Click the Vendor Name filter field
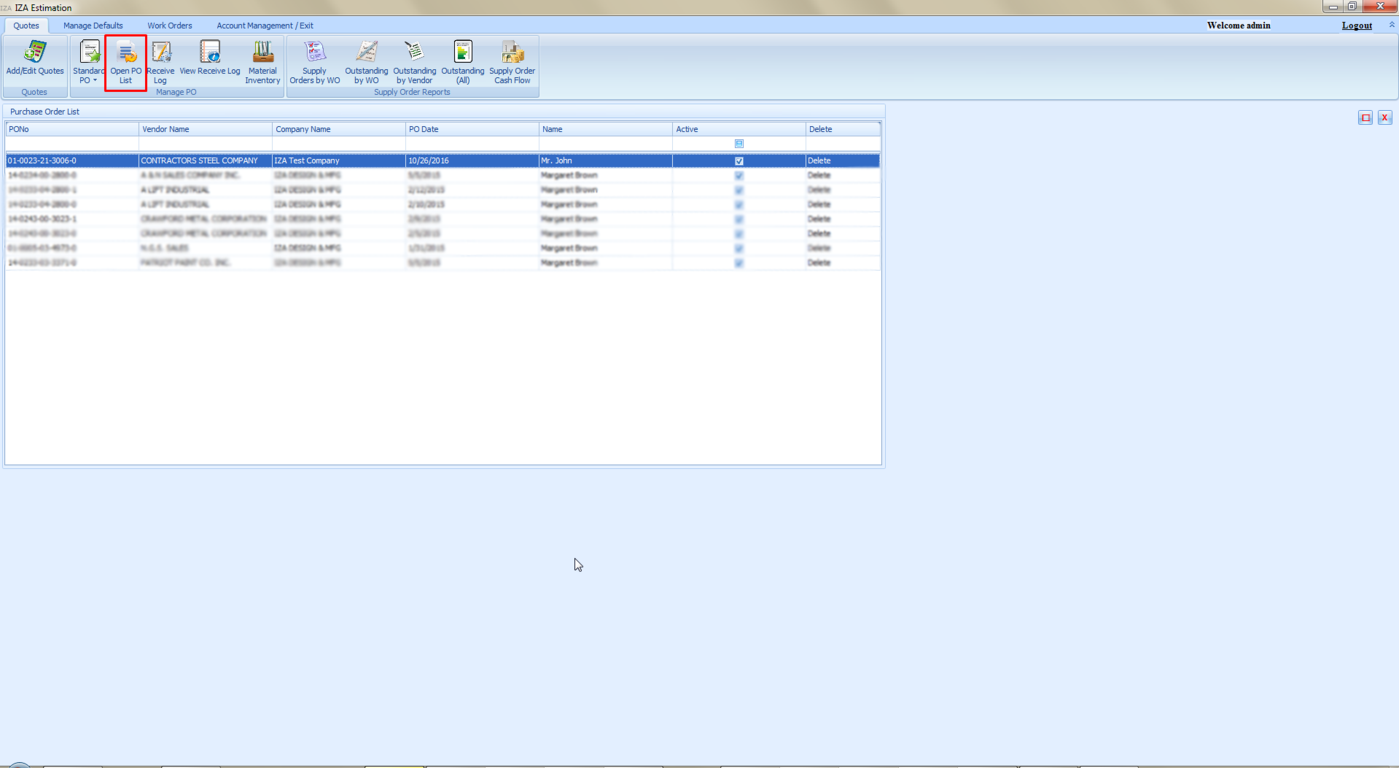 coord(205,144)
